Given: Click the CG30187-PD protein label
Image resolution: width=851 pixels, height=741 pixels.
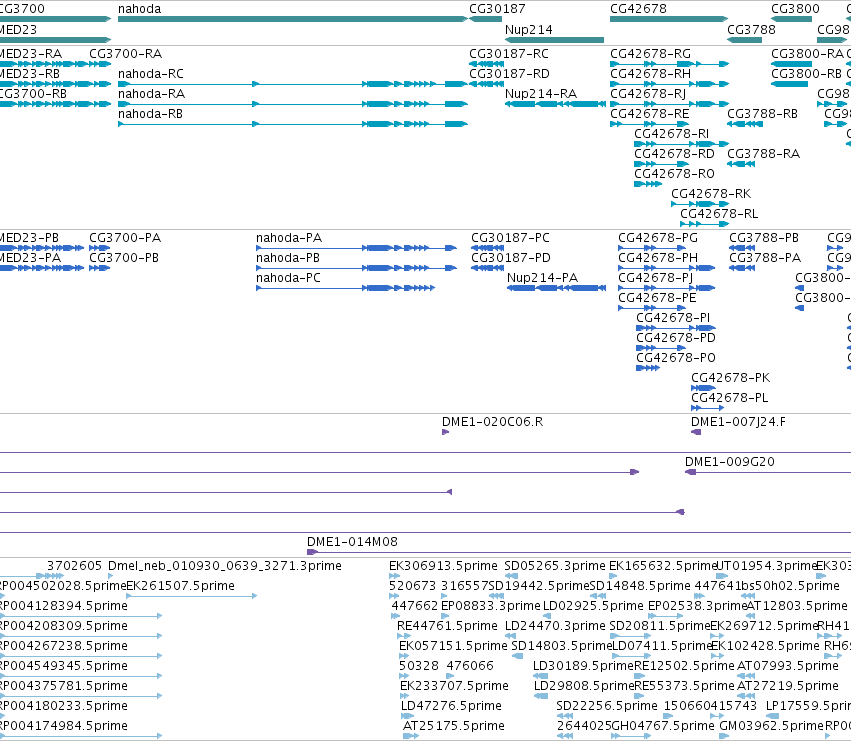Looking at the screenshot, I should [x=511, y=258].
